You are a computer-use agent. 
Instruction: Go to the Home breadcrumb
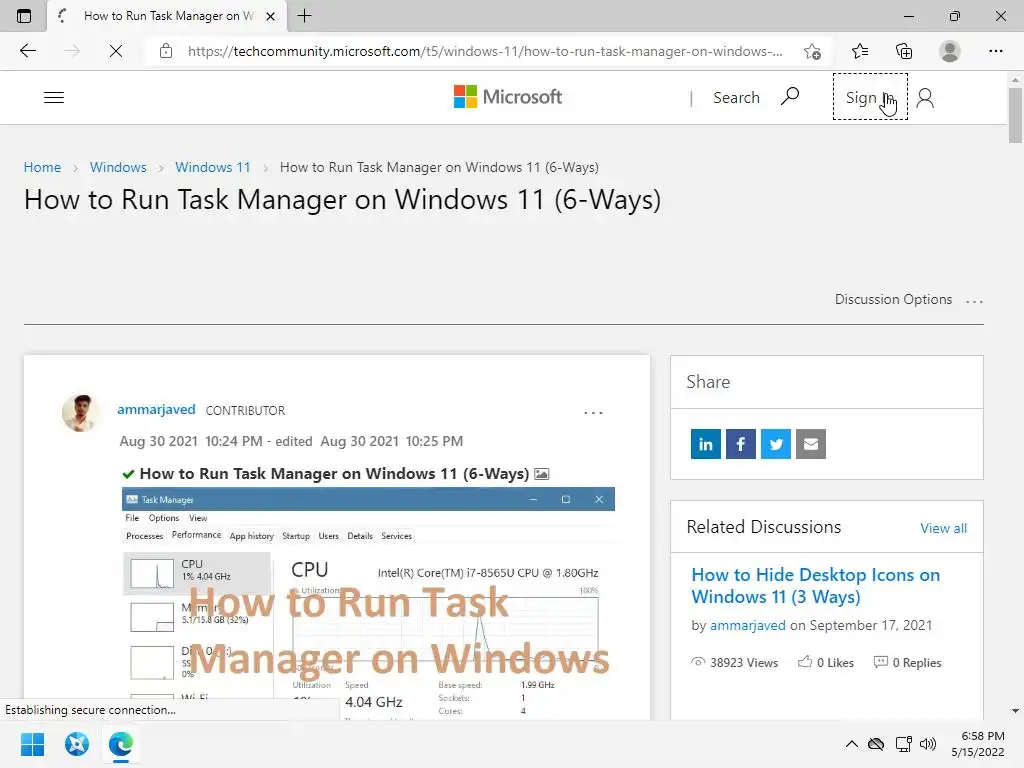coord(42,167)
